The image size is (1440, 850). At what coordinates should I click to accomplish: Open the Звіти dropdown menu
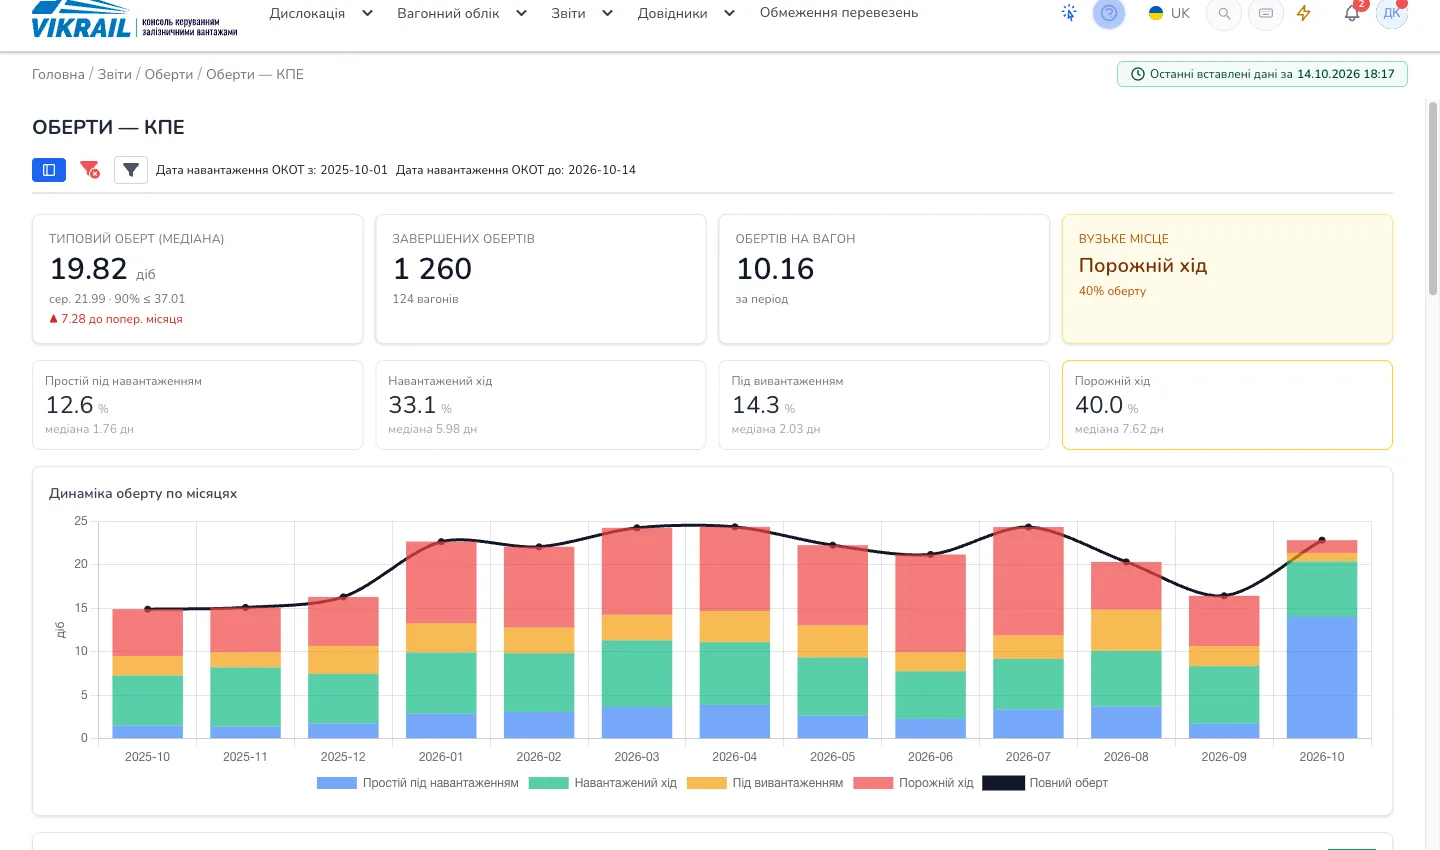point(582,13)
